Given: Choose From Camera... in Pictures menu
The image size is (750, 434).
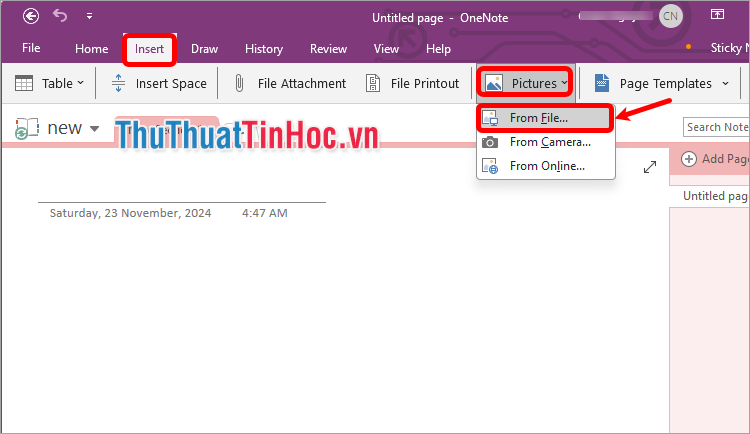Looking at the screenshot, I should click(x=545, y=142).
